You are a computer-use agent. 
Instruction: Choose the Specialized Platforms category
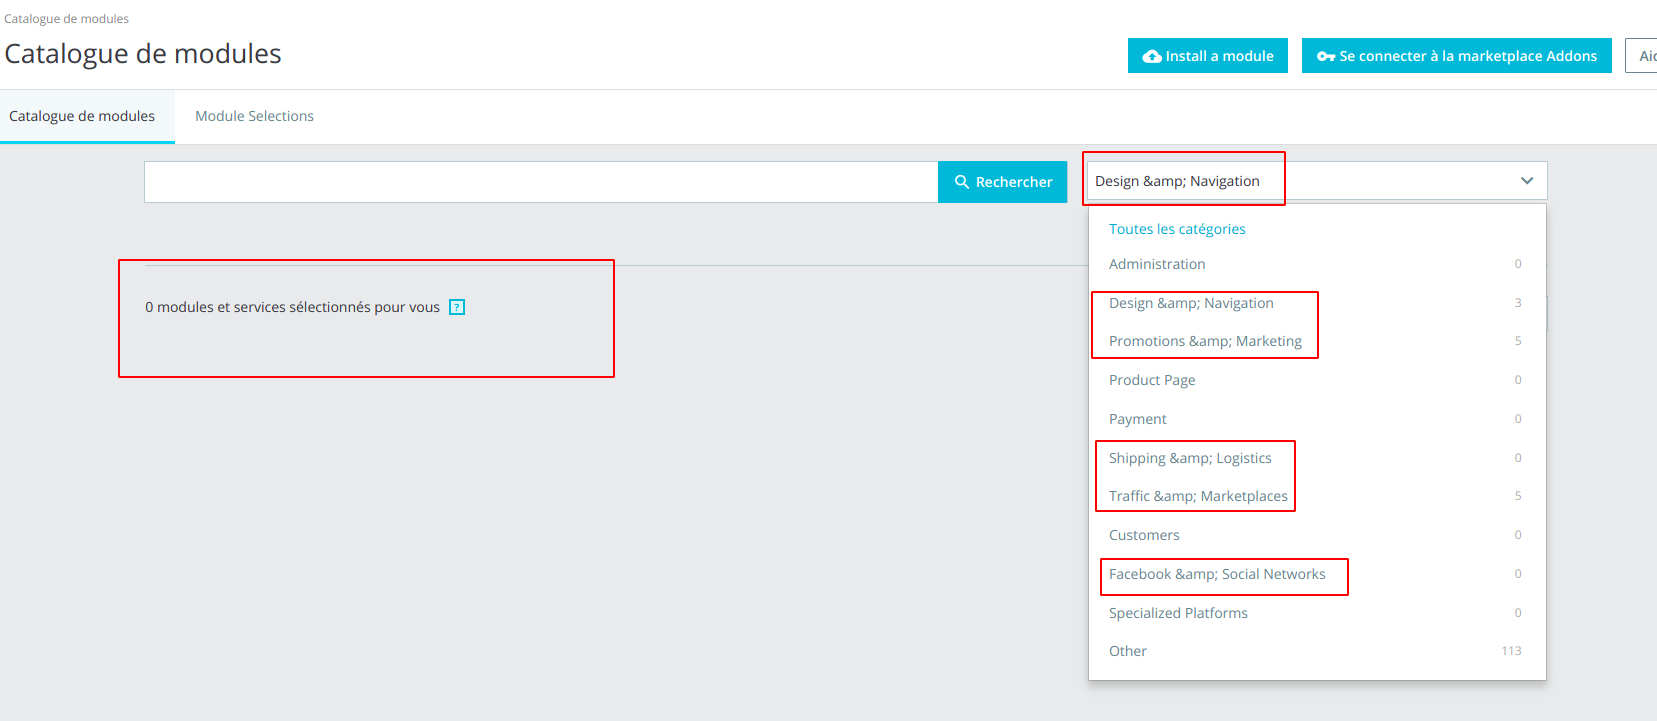(x=1317, y=613)
